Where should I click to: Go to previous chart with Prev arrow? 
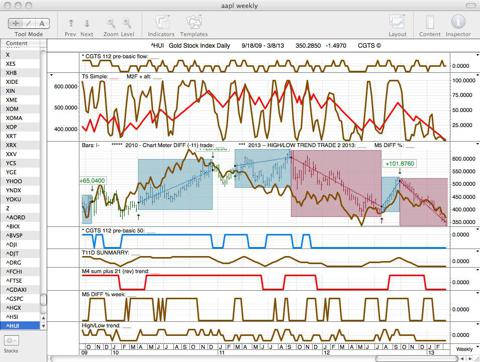[x=71, y=23]
